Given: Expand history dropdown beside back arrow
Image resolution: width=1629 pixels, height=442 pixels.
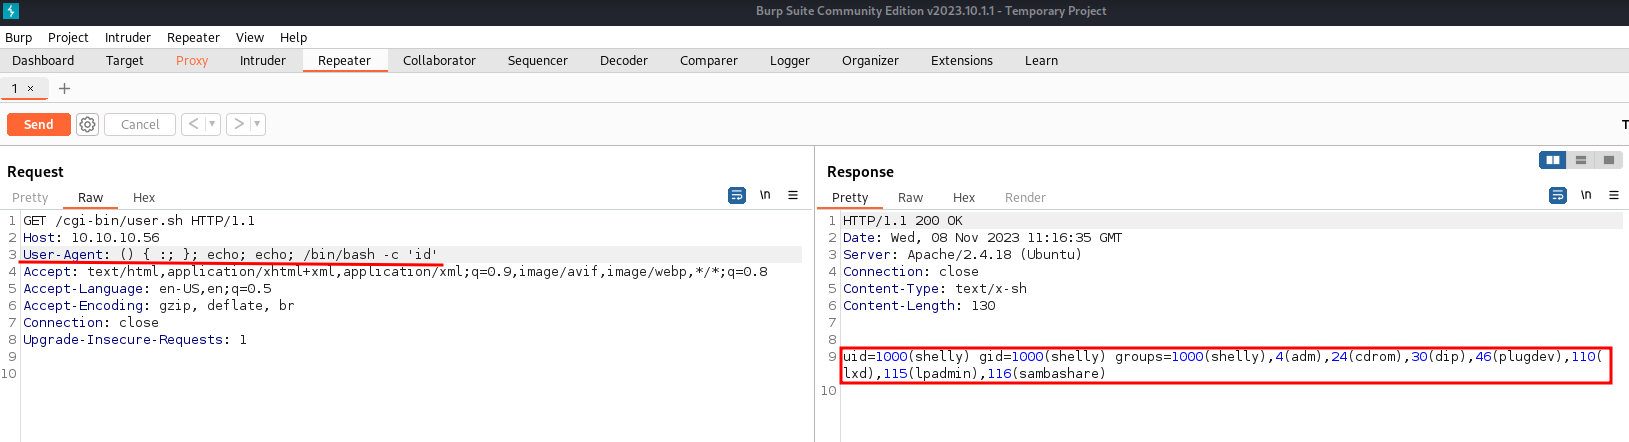Looking at the screenshot, I should pos(212,124).
